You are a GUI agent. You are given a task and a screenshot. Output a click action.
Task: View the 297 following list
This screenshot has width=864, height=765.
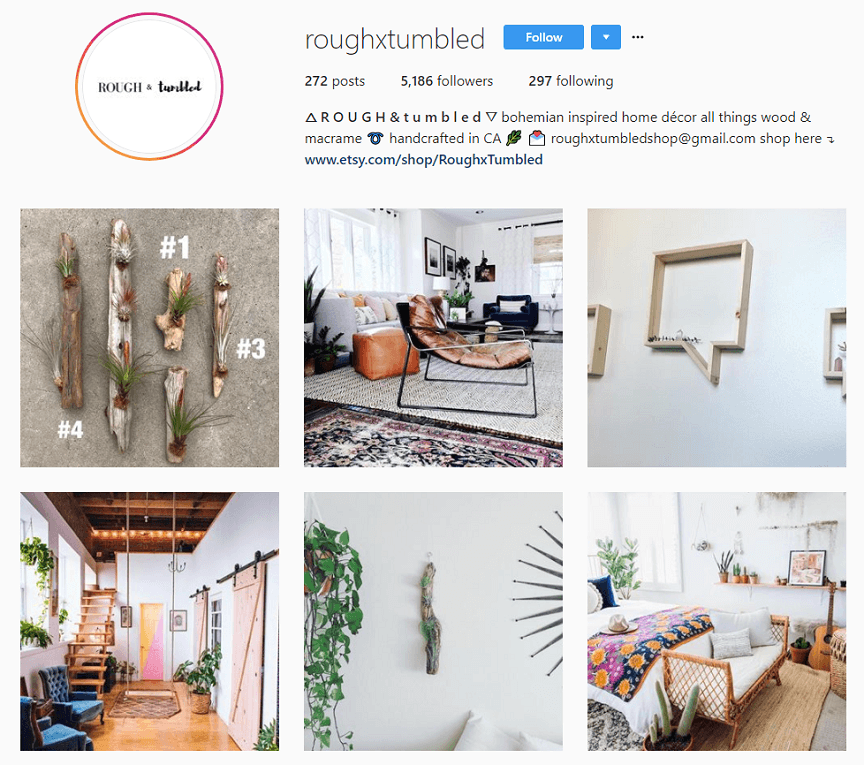coord(571,81)
